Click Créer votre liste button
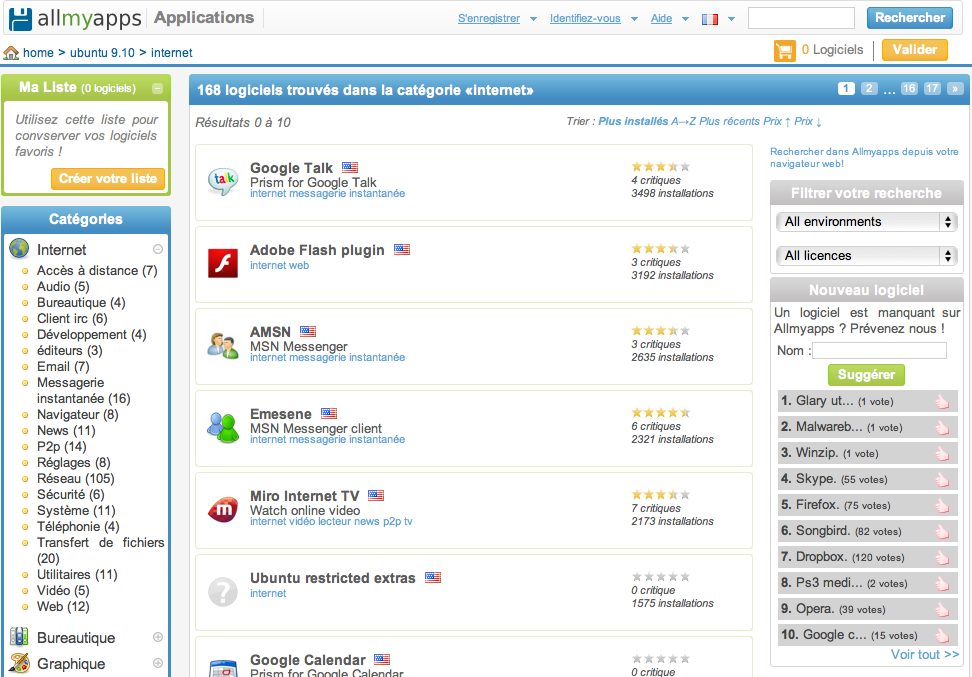Image resolution: width=972 pixels, height=677 pixels. point(108,179)
